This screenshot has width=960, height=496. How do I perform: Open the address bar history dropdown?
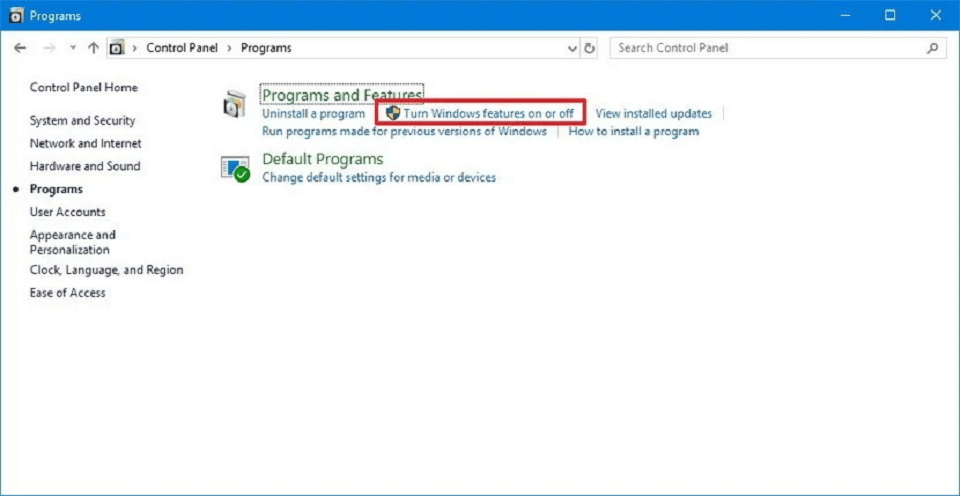(x=572, y=48)
